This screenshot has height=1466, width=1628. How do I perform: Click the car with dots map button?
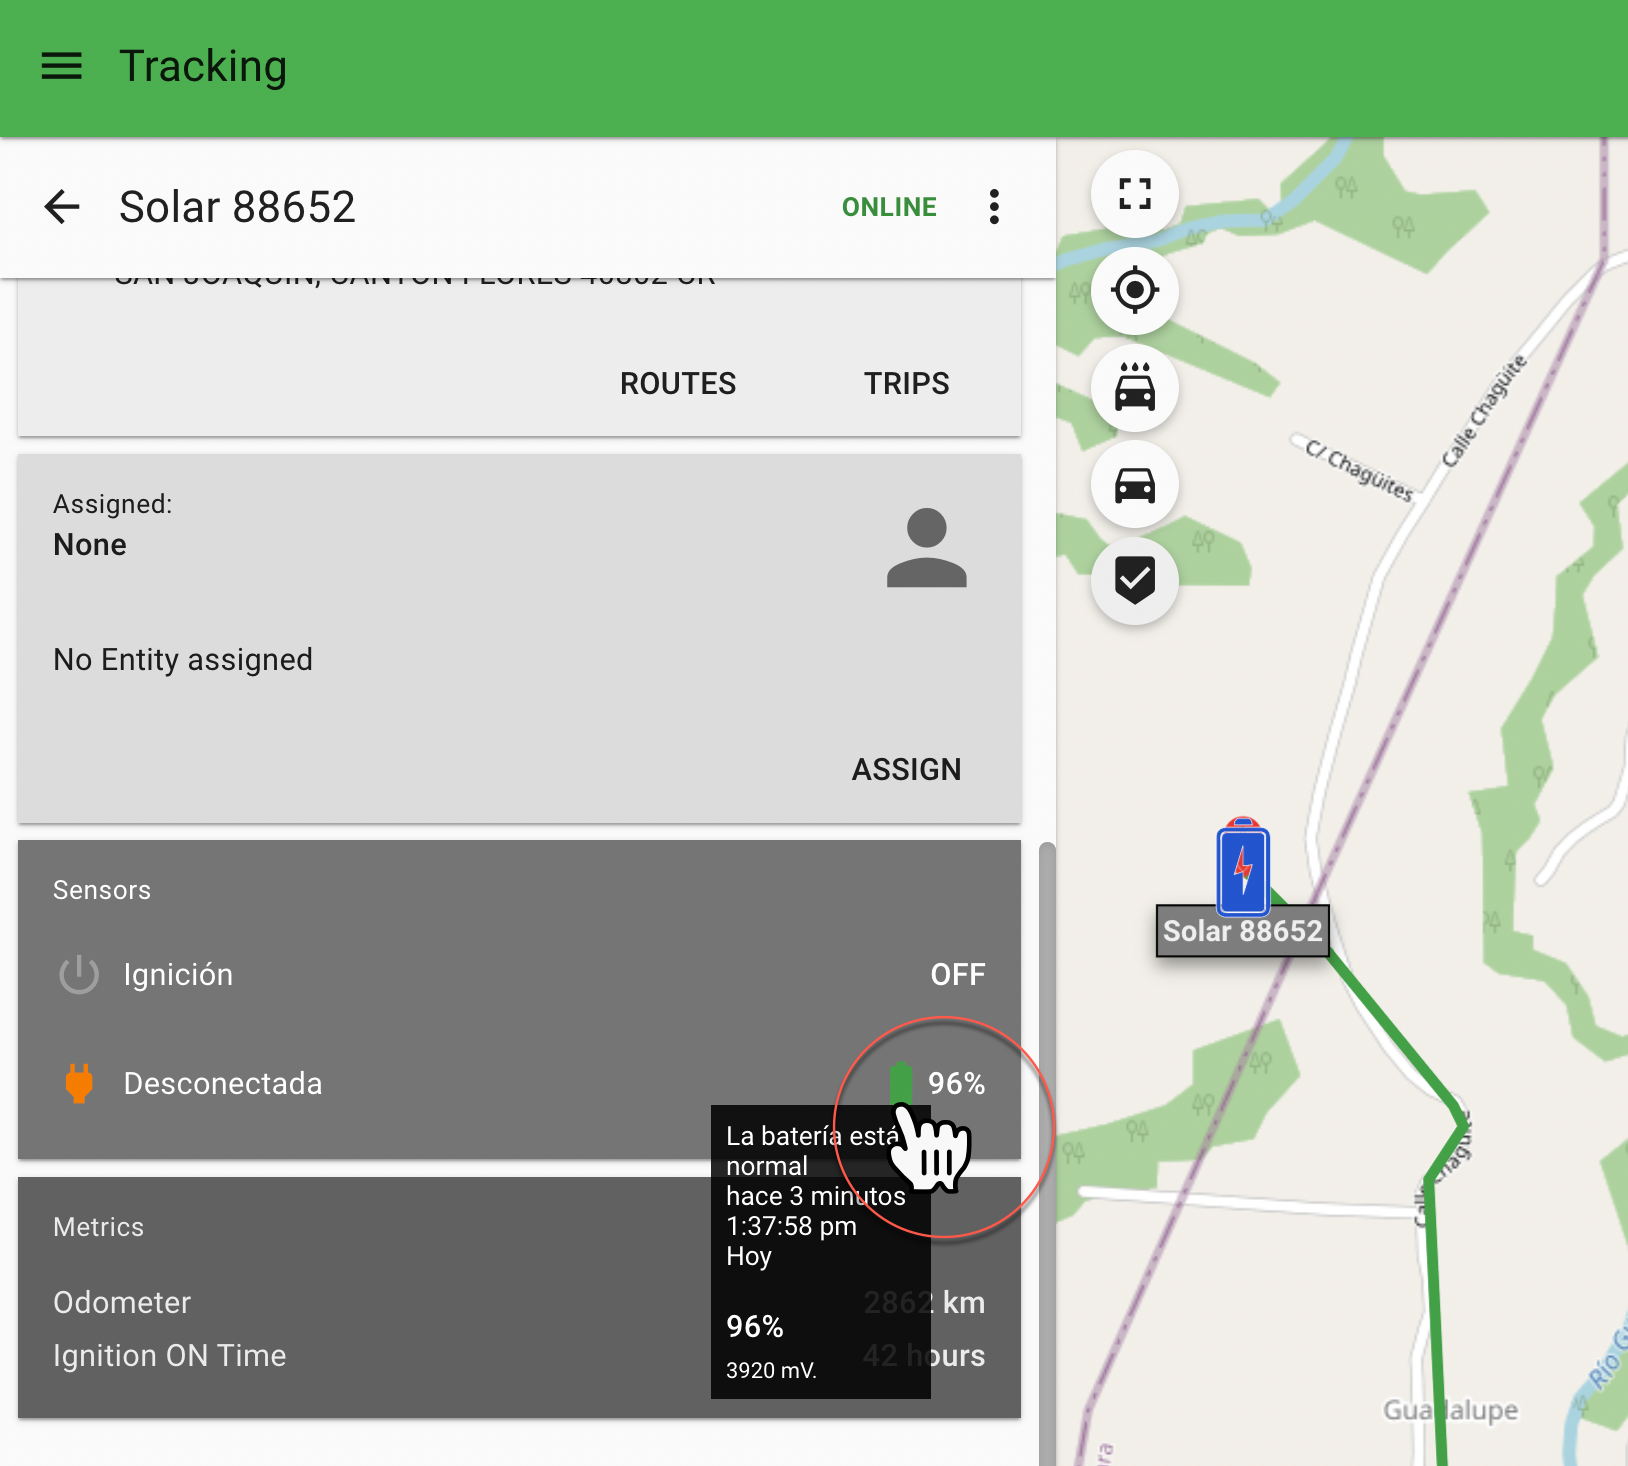tap(1134, 388)
